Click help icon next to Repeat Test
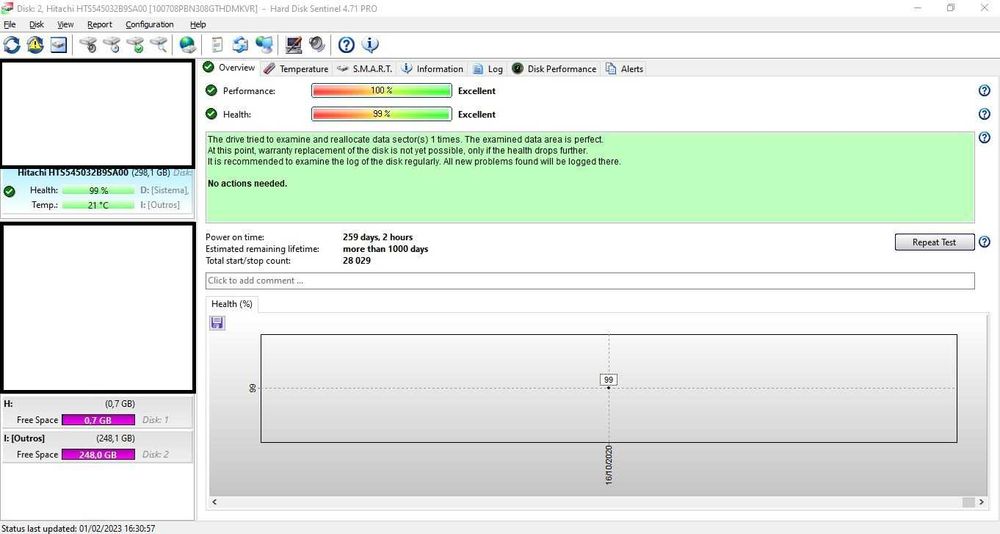The width and height of the screenshot is (1000, 534). pyautogui.click(x=985, y=242)
